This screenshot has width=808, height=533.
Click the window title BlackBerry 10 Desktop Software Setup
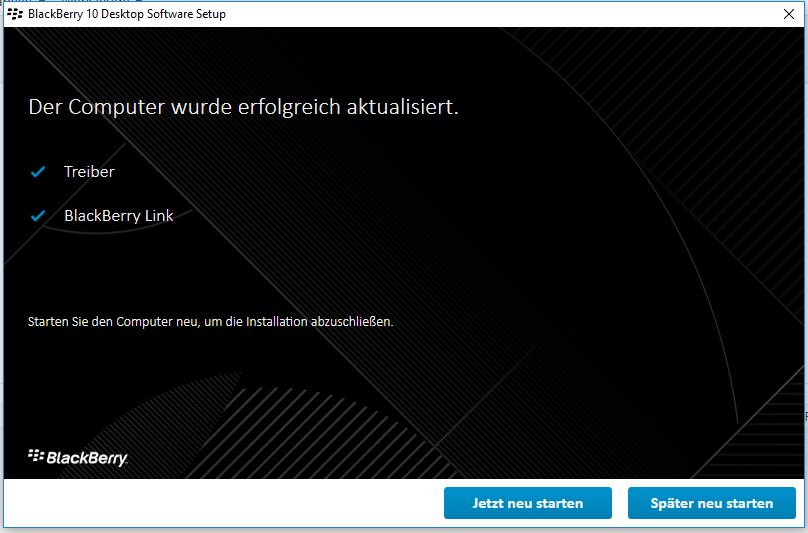[x=127, y=14]
